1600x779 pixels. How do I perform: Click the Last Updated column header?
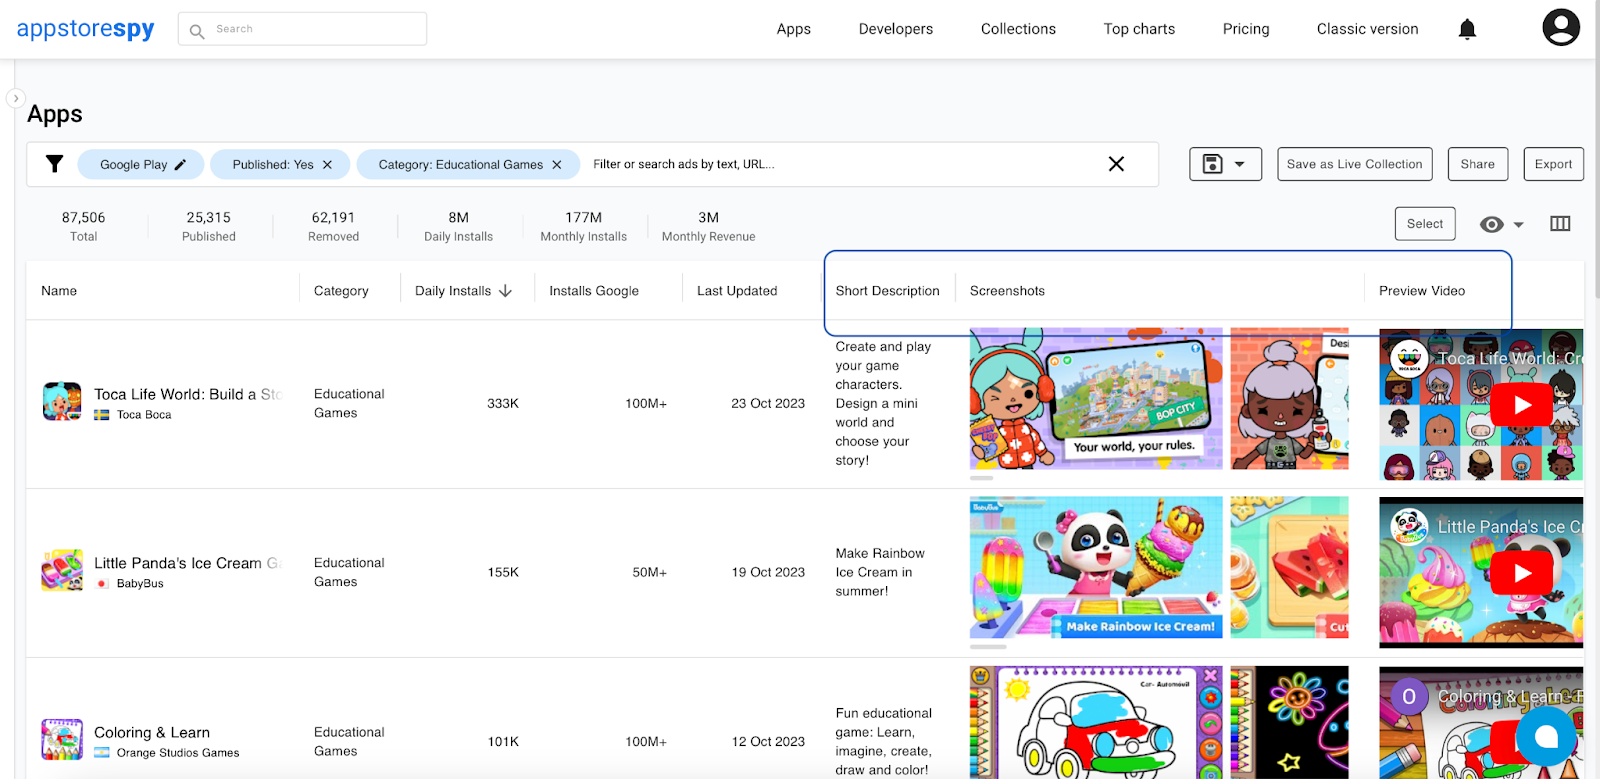click(x=737, y=291)
